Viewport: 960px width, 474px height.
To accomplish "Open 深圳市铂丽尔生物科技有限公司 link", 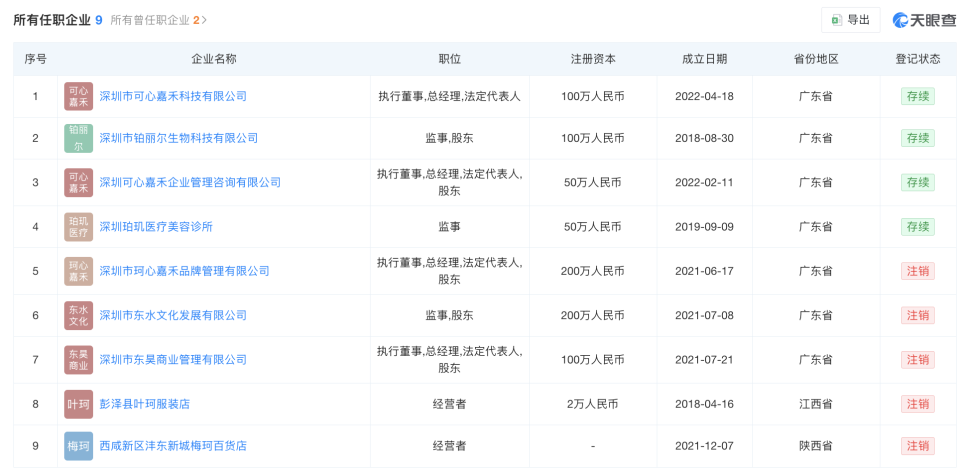I will click(x=178, y=138).
